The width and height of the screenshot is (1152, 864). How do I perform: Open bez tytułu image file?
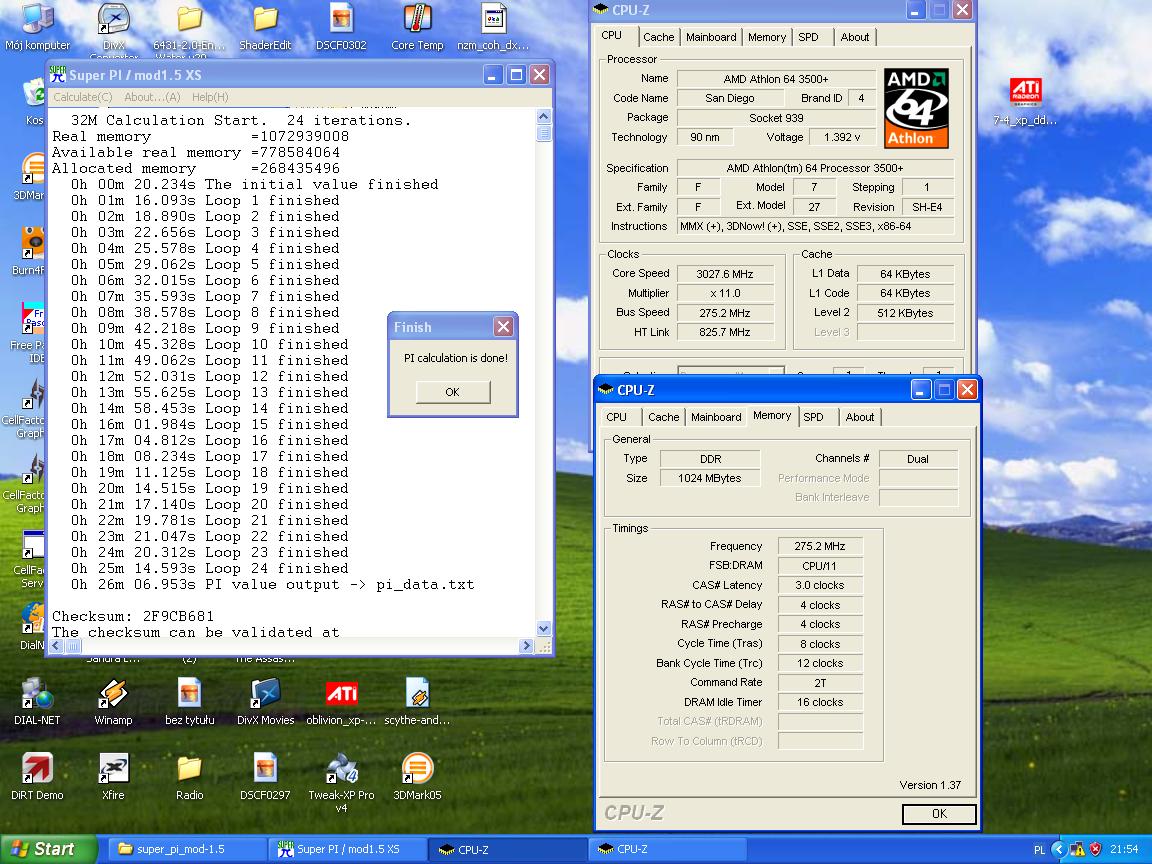coord(190,701)
